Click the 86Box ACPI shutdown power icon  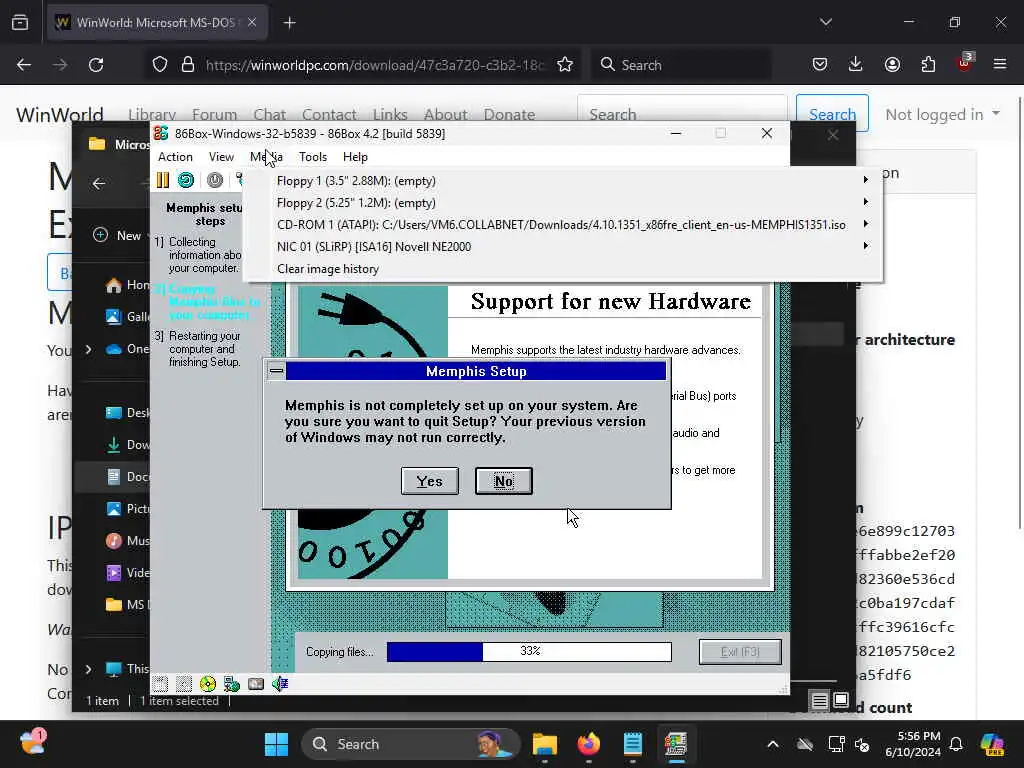tap(215, 180)
